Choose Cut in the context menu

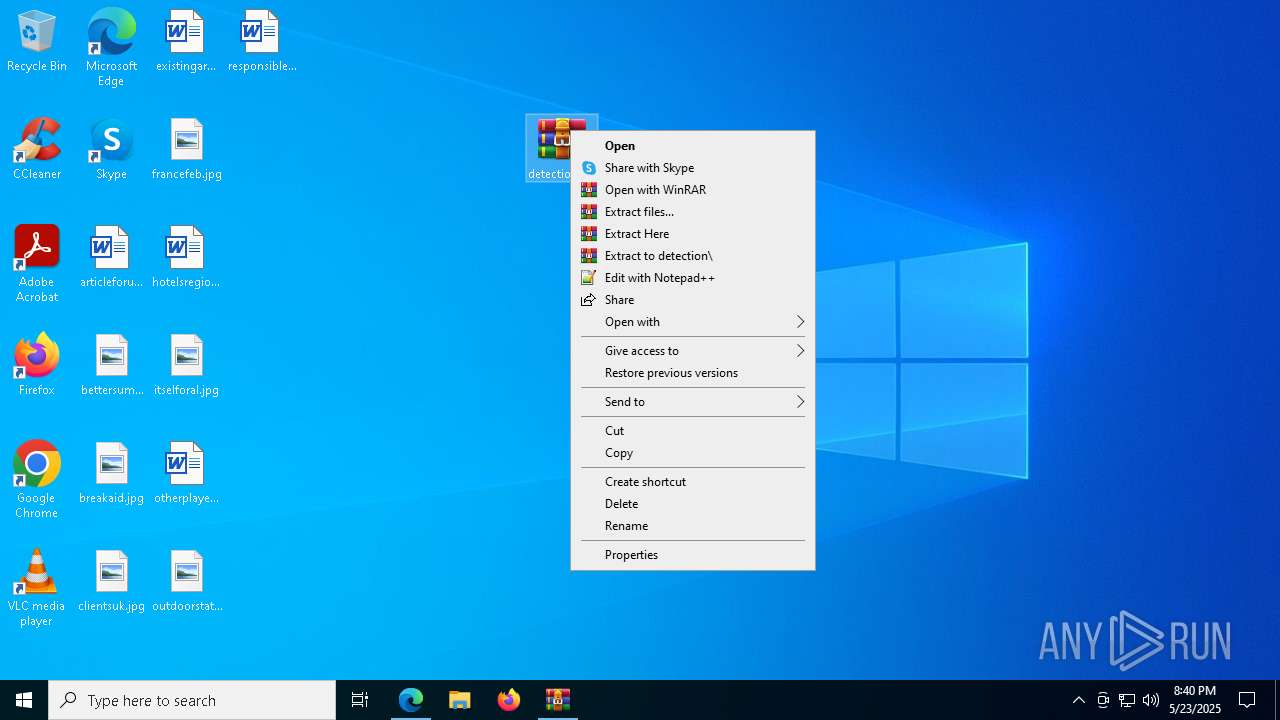point(693,431)
